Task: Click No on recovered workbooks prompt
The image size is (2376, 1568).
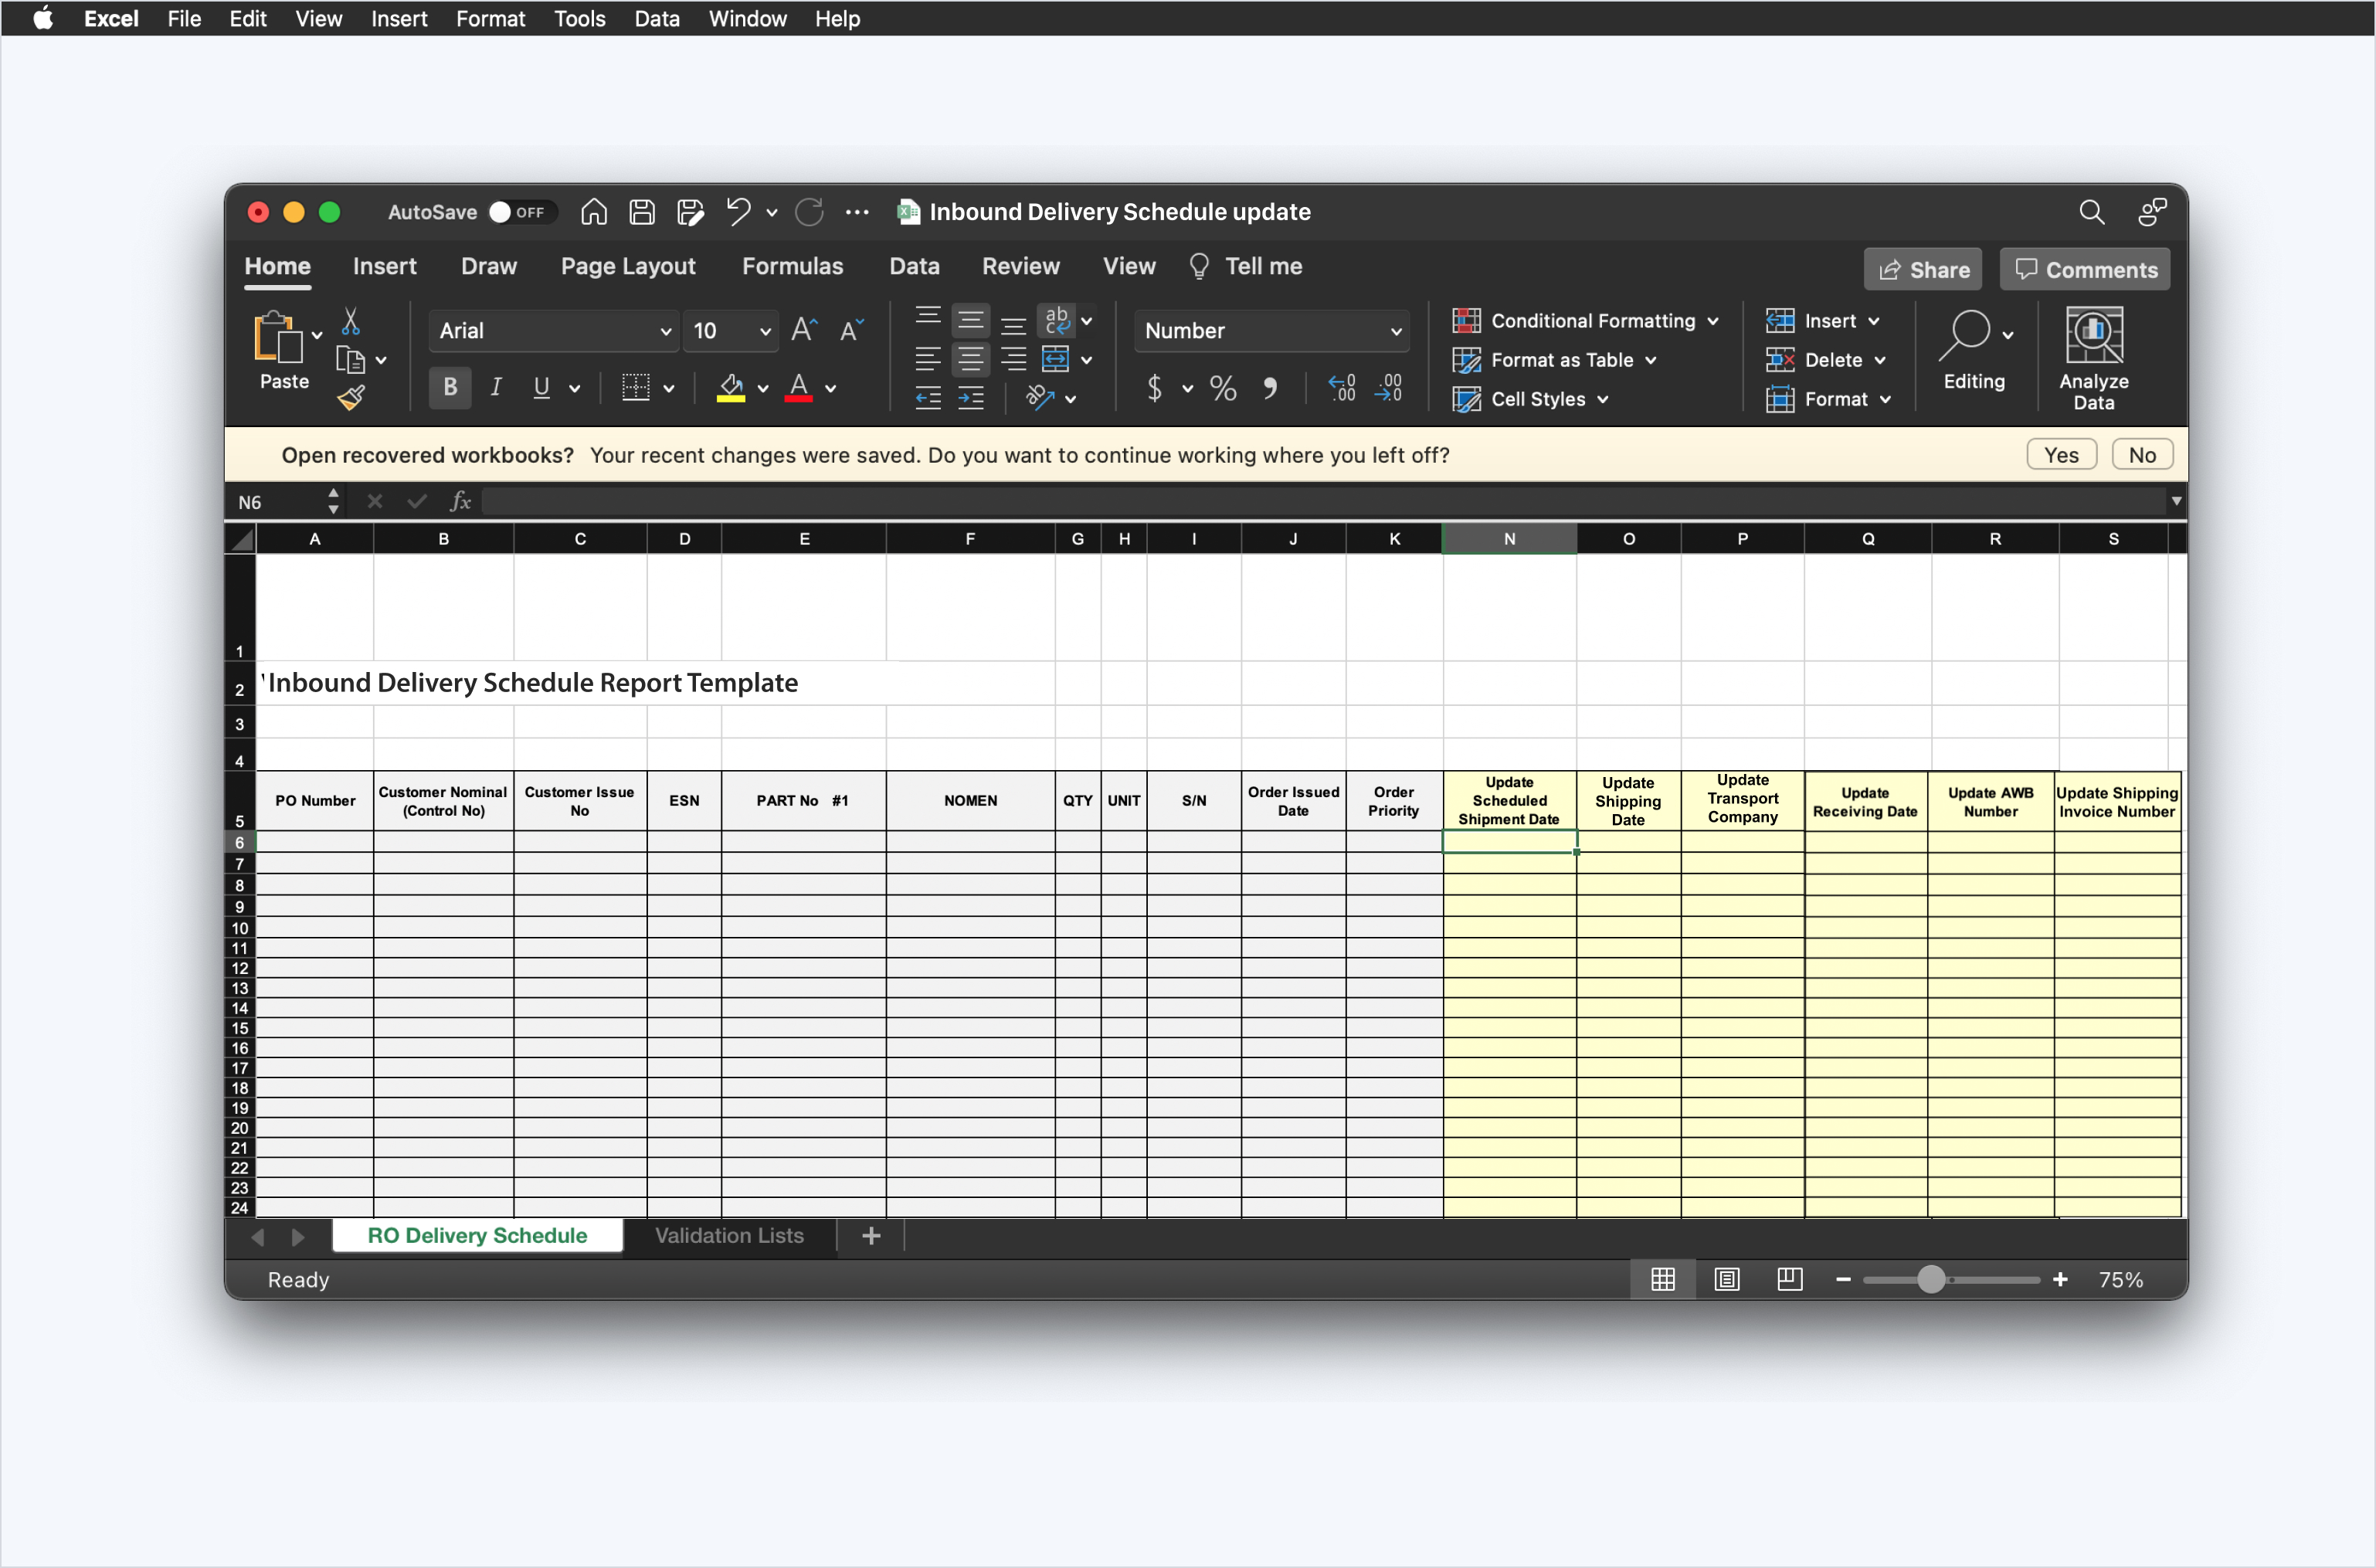Action: [x=2142, y=455]
